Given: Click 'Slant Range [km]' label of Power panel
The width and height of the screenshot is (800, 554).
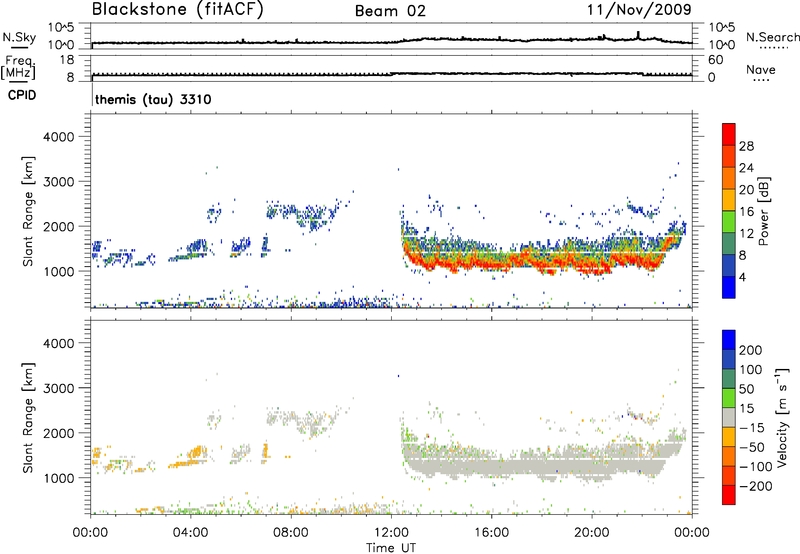Looking at the screenshot, I should click(x=28, y=211).
